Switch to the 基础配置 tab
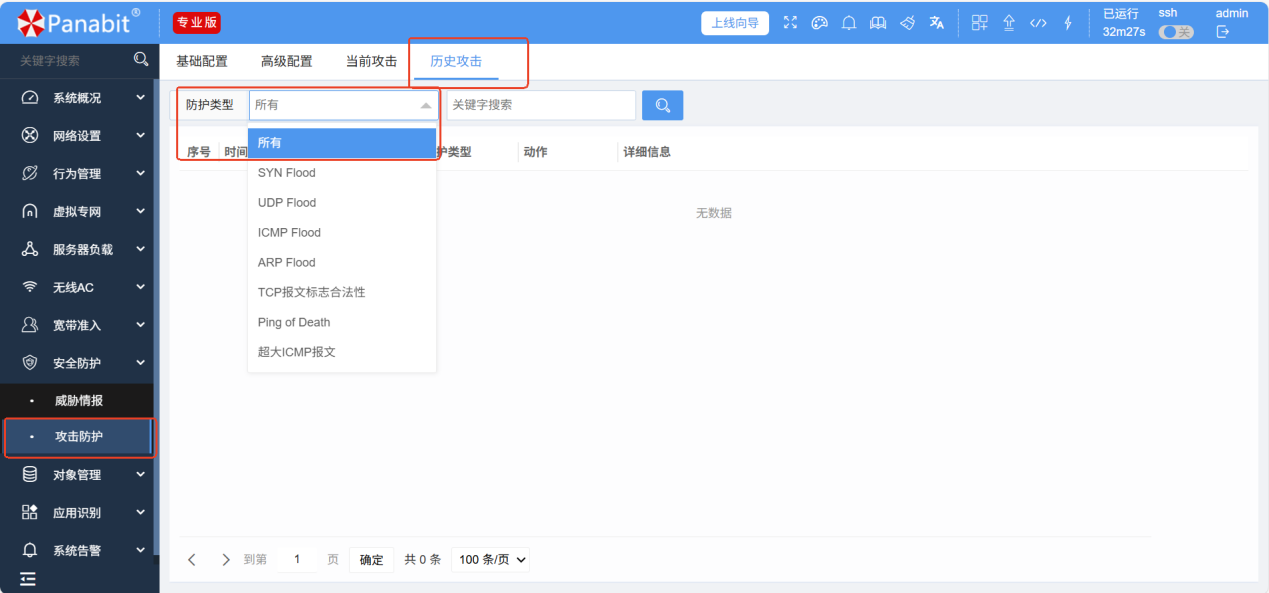The width and height of the screenshot is (1269, 593). (x=202, y=62)
